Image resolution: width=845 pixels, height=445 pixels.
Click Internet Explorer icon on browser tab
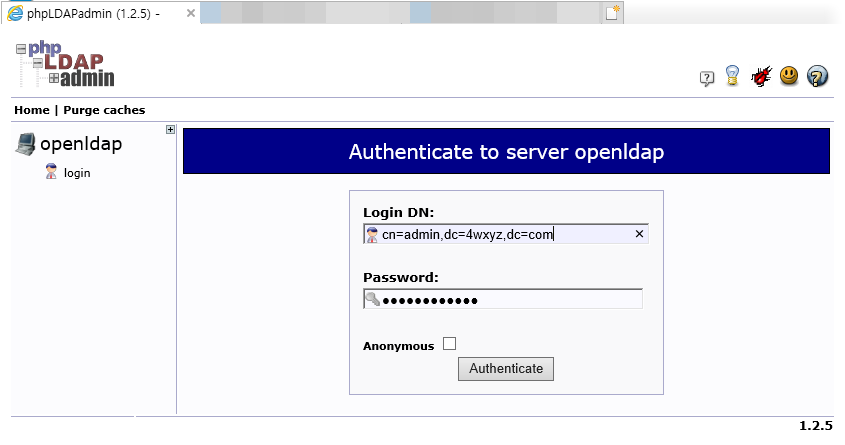coord(15,13)
